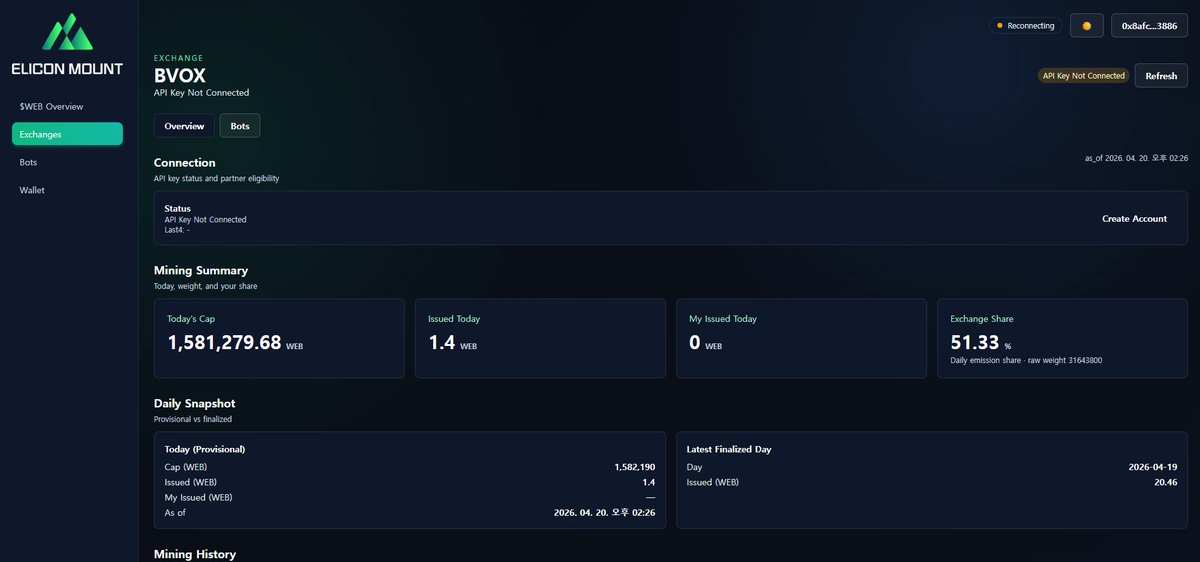
Task: Click the Last4 status line
Action: (177, 229)
